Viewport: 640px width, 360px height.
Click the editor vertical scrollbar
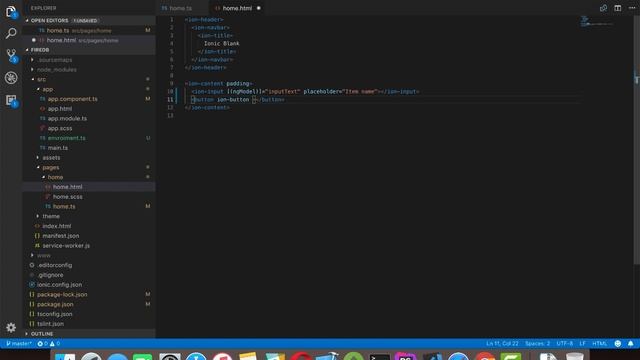636,139
